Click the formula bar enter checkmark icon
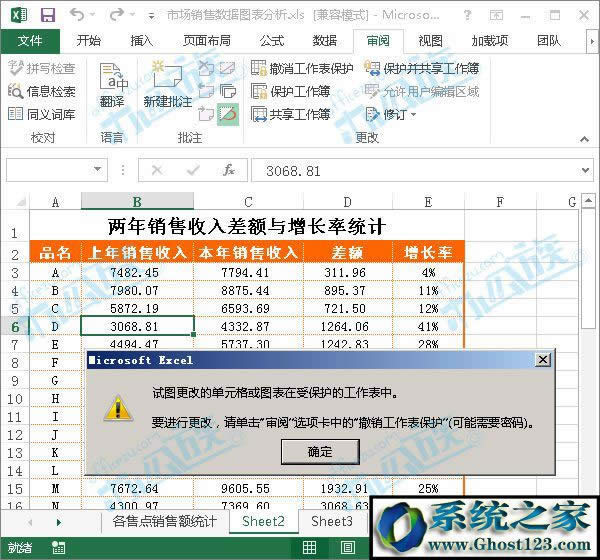Viewport: 600px width, 560px height. point(193,170)
